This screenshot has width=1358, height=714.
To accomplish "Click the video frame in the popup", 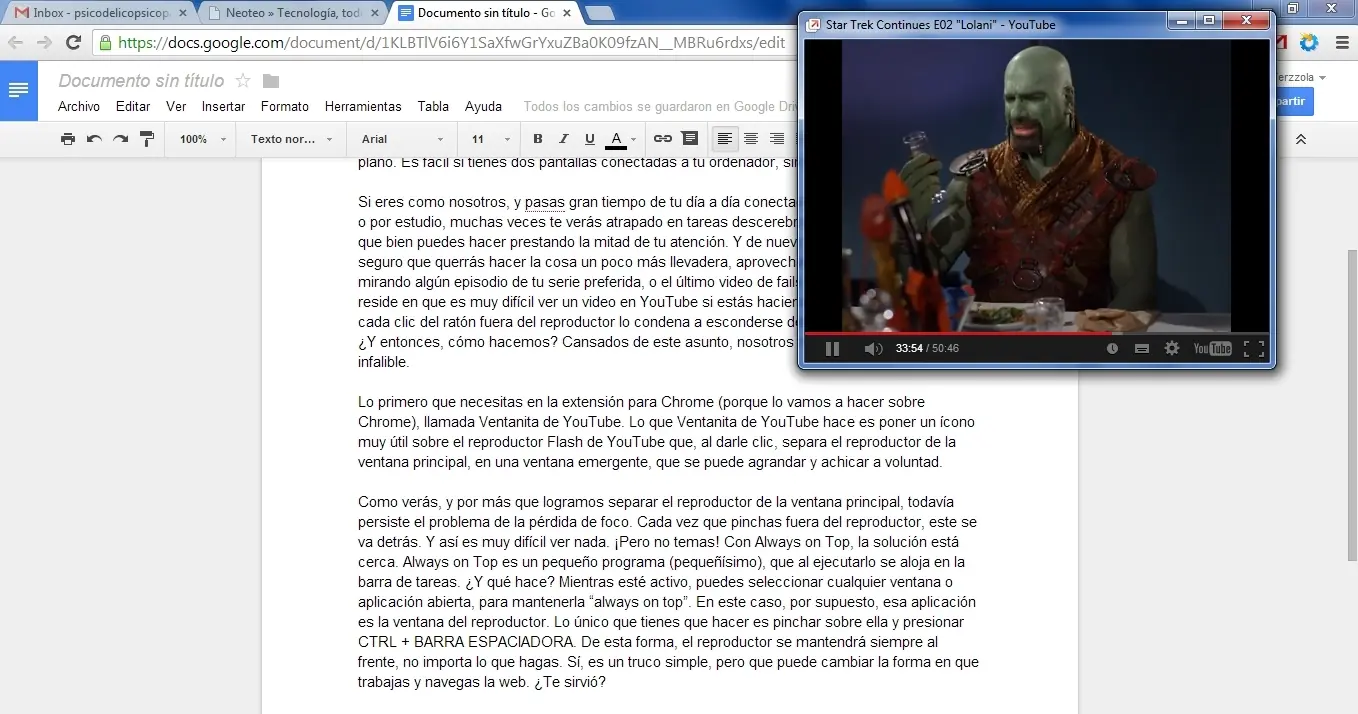I will tap(1037, 186).
